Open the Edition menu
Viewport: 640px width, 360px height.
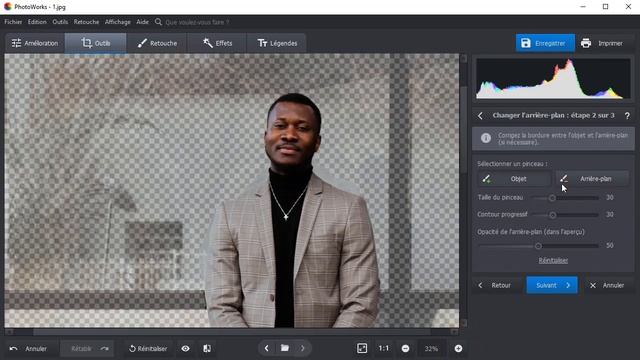[37, 22]
